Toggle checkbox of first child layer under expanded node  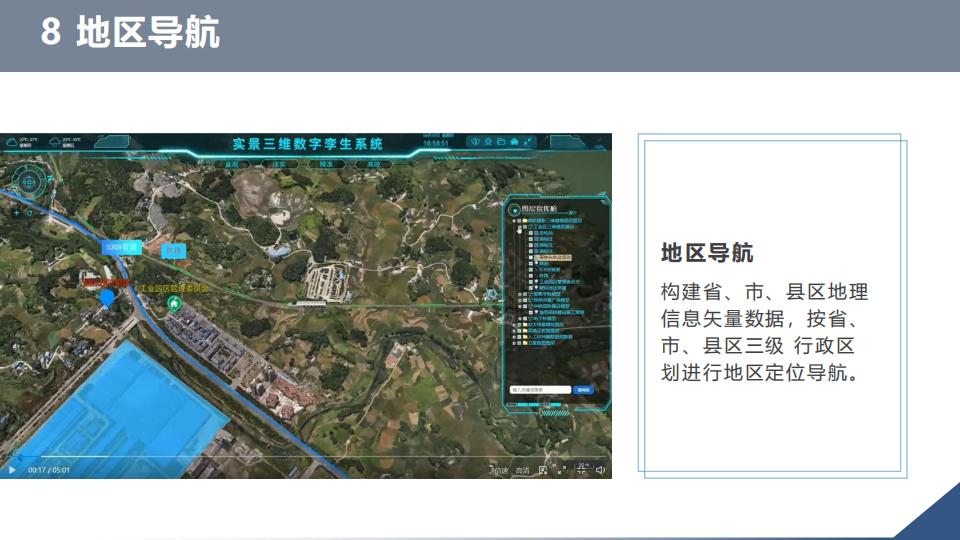tap(531, 233)
